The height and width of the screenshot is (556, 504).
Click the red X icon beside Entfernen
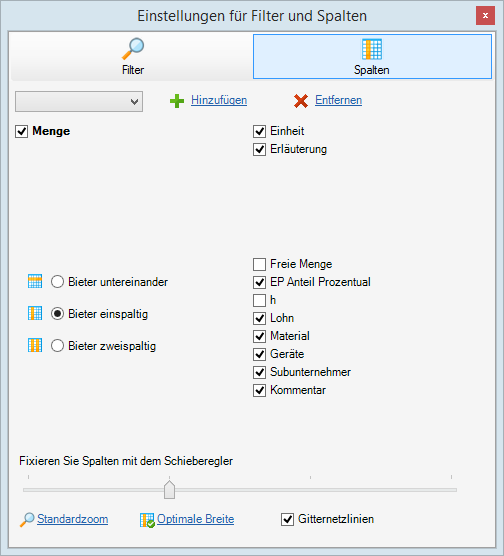tap(301, 101)
